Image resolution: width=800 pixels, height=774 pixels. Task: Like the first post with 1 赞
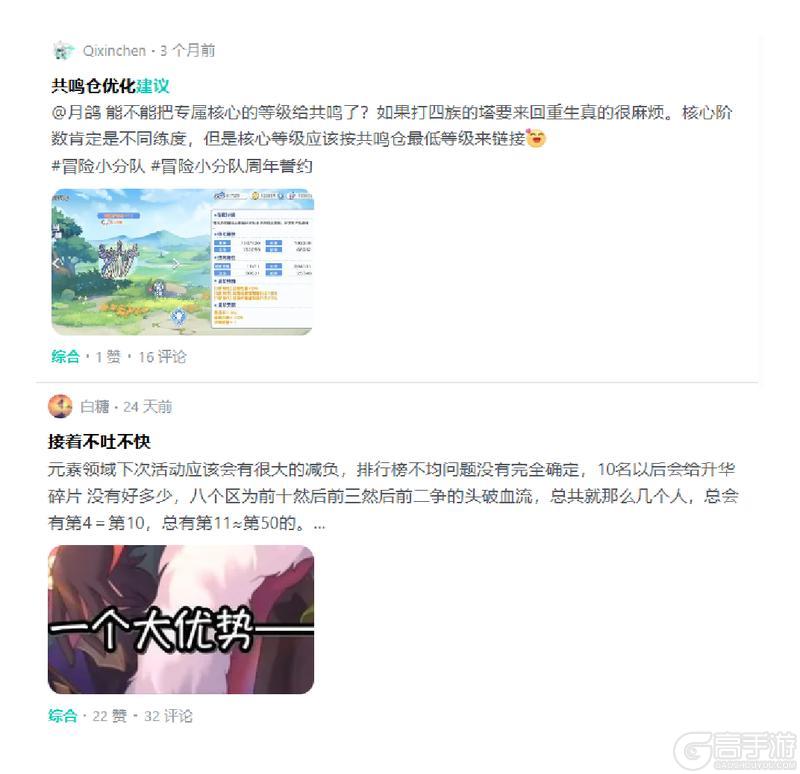pyautogui.click(x=108, y=357)
